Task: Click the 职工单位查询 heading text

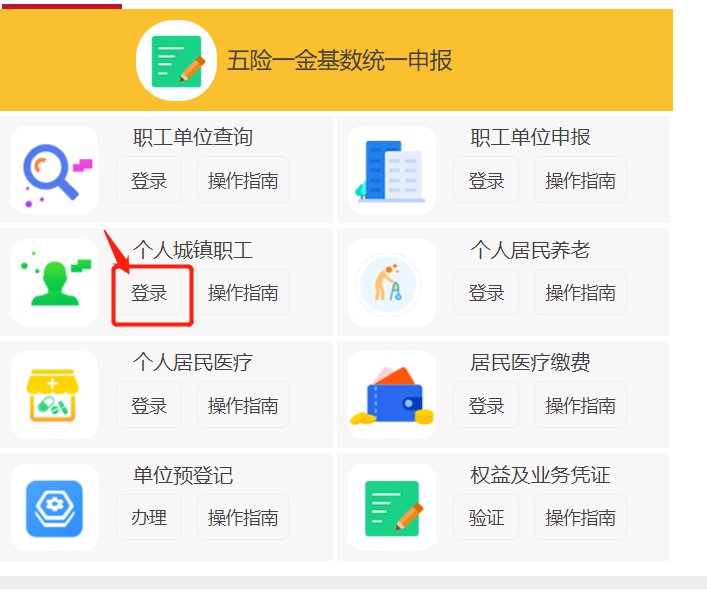Action: [193, 137]
